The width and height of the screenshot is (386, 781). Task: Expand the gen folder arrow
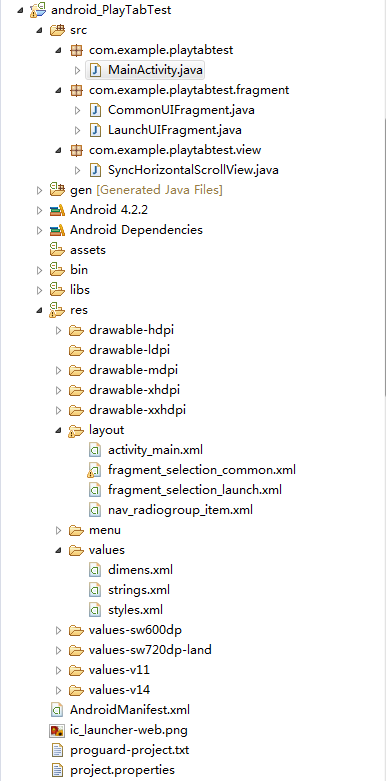pyautogui.click(x=39, y=190)
